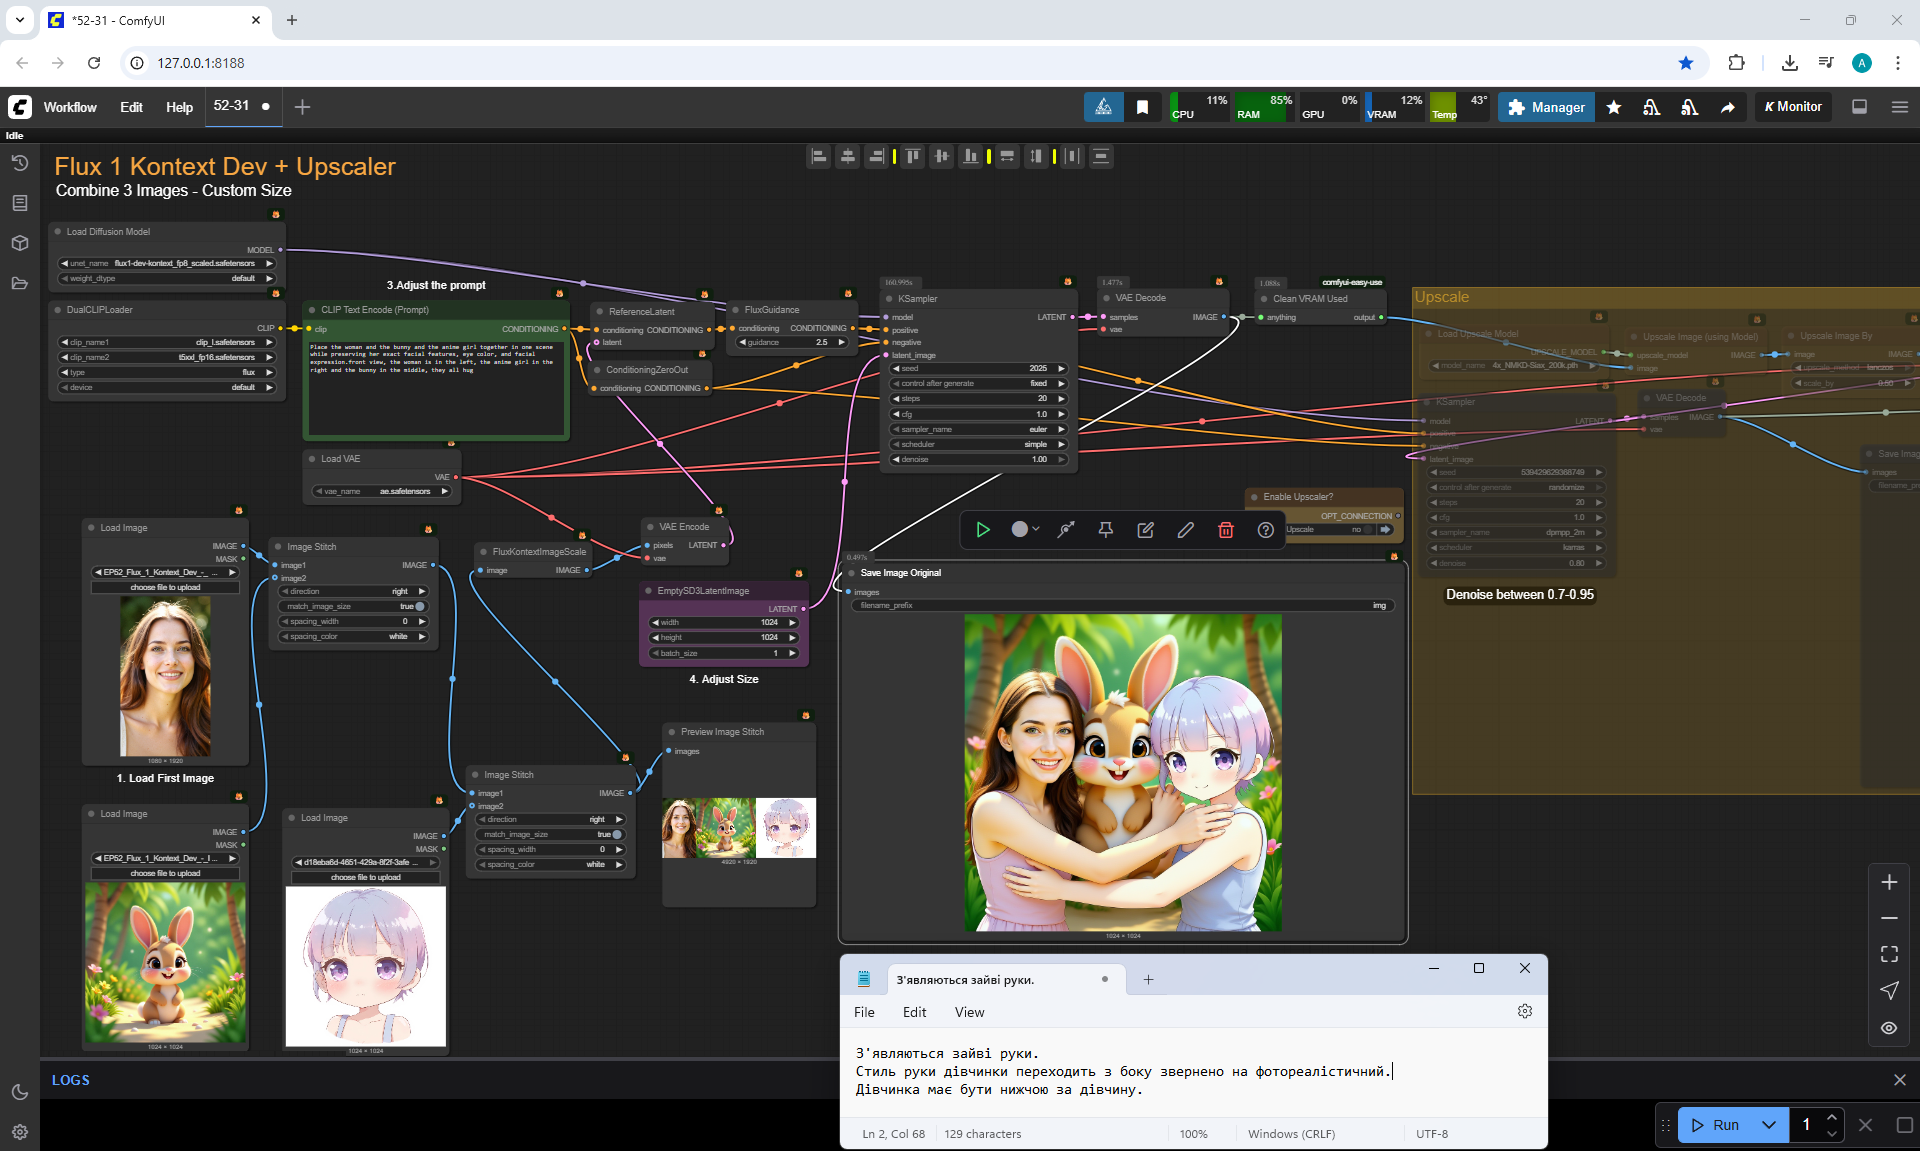Open the workflows folder sidebar icon
The height and width of the screenshot is (1151, 1920).
(x=19, y=283)
